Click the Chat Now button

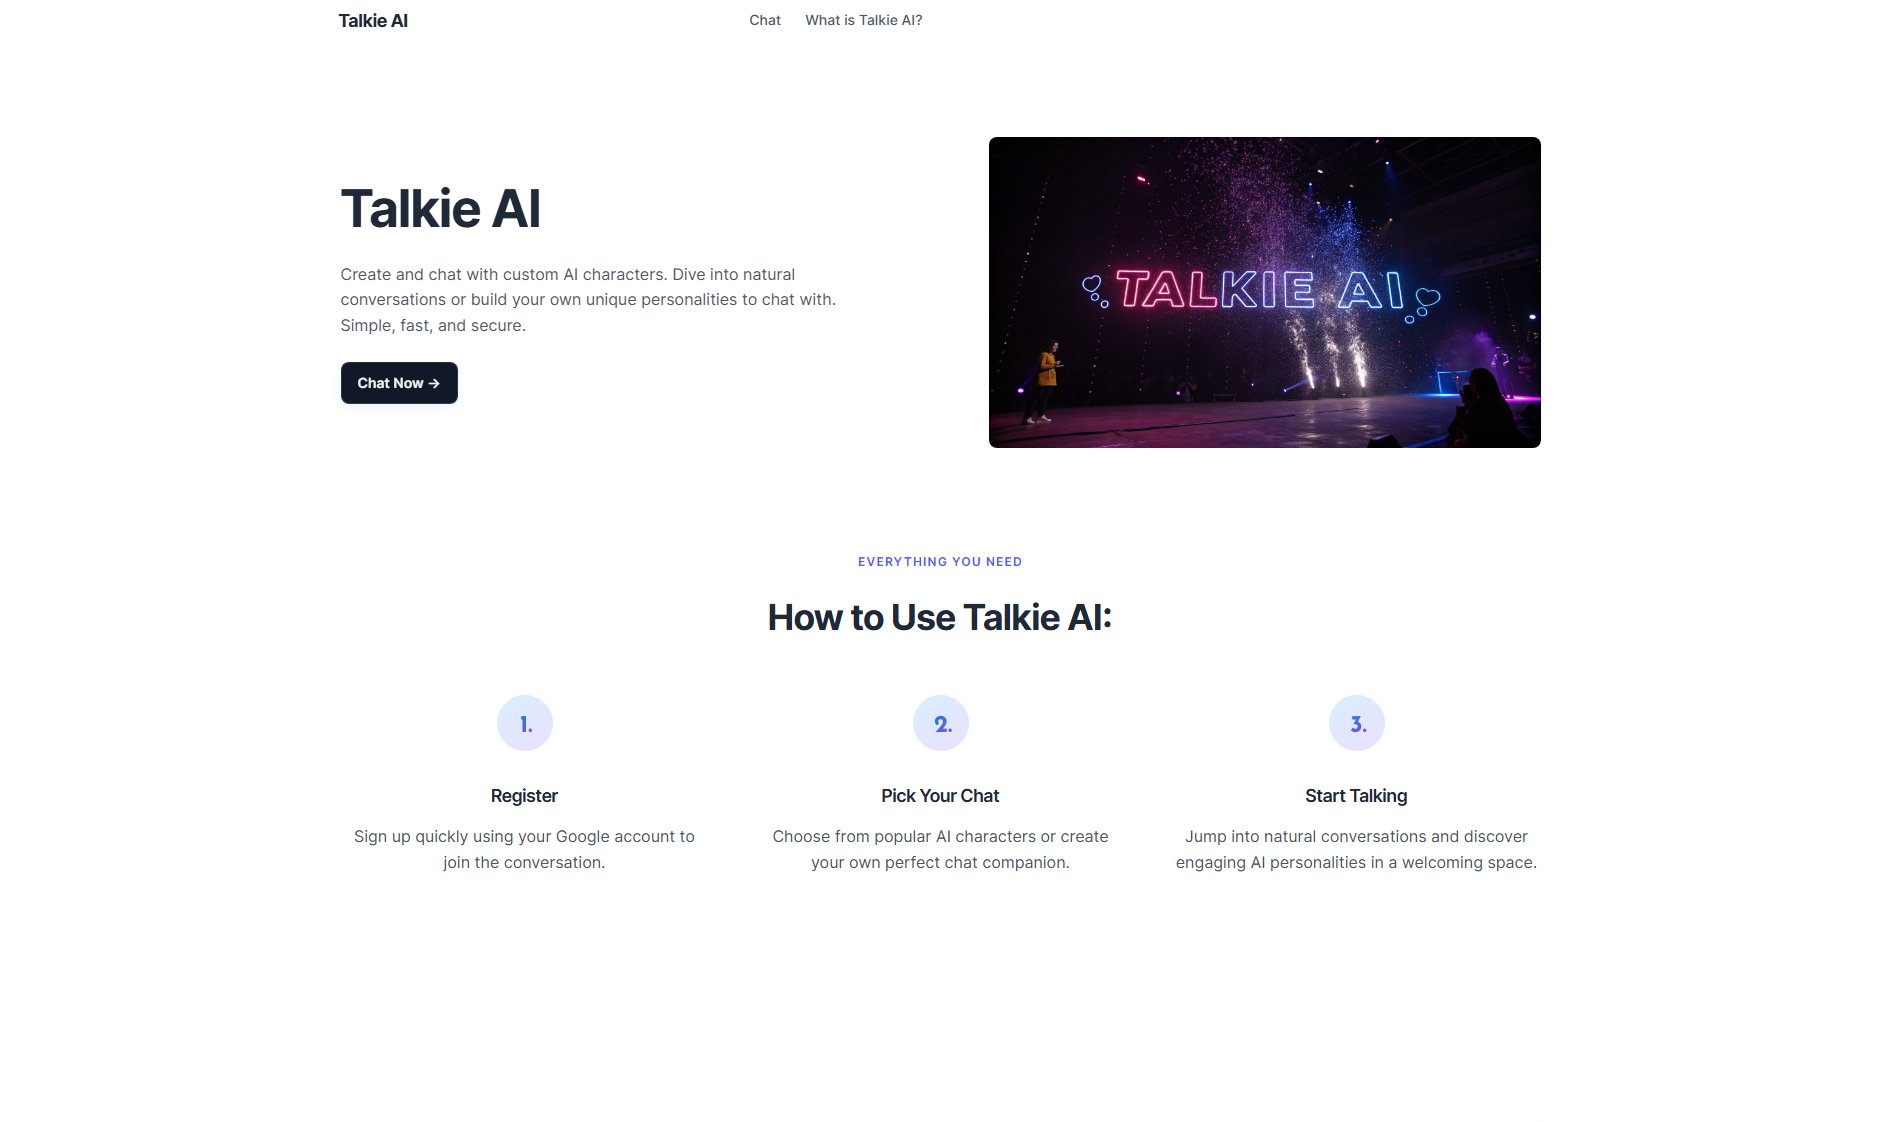click(399, 383)
